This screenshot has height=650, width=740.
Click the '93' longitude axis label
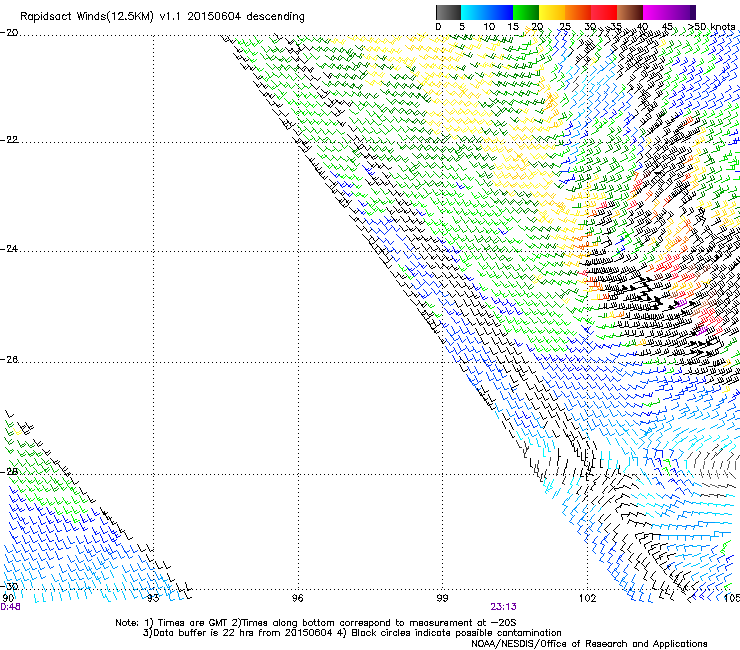click(153, 598)
